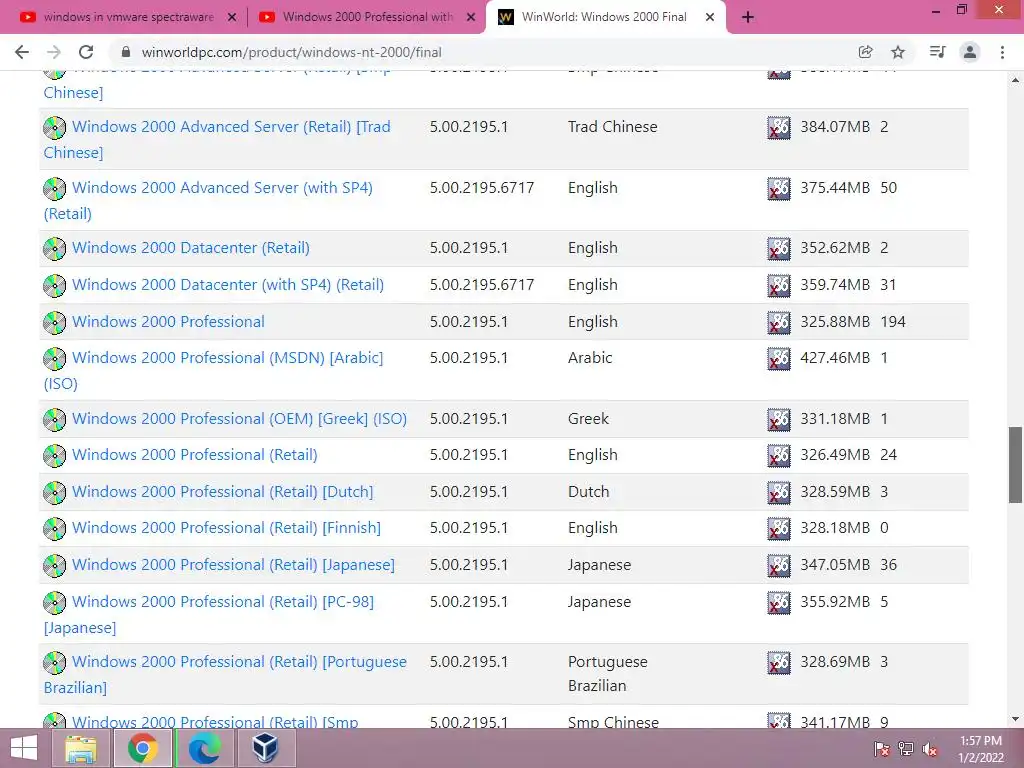Click x86 icon in the 427.46MB Arabic row
The width and height of the screenshot is (1024, 768).
(x=778, y=359)
